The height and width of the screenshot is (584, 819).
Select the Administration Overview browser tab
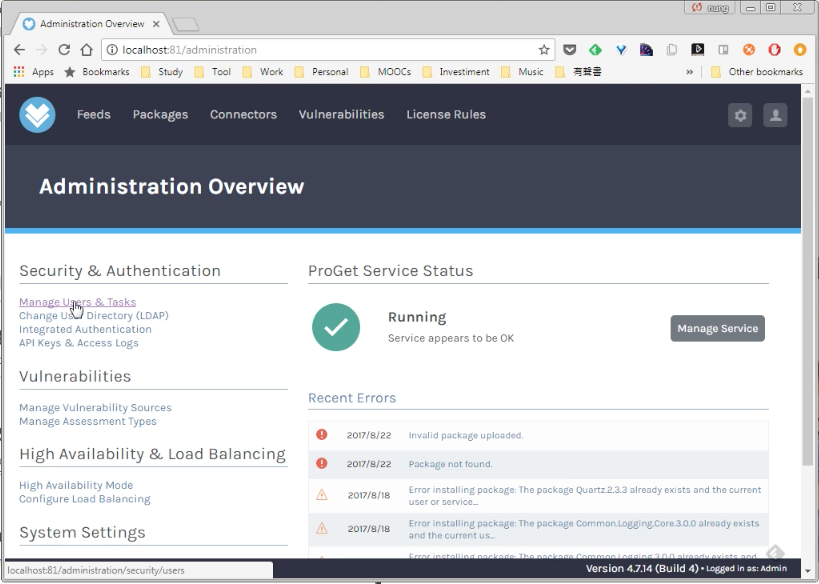click(92, 24)
